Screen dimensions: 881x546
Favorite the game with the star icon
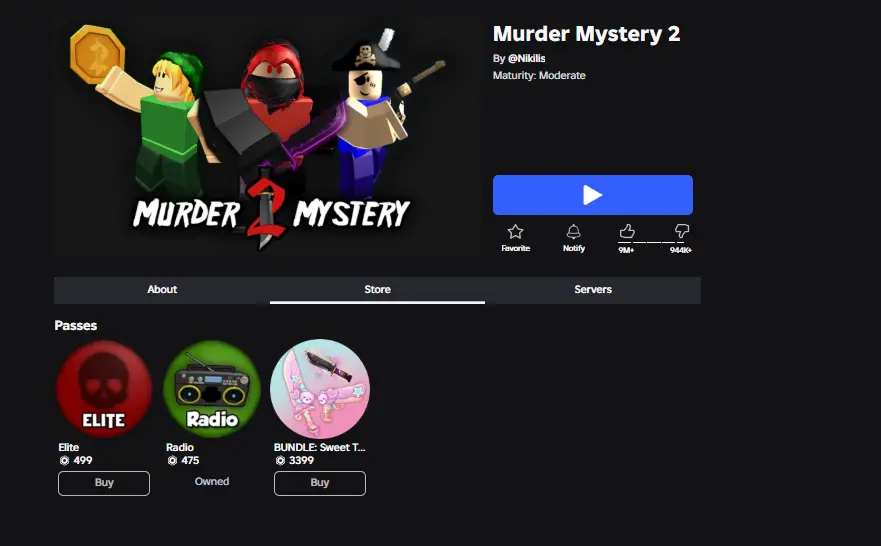[x=515, y=232]
